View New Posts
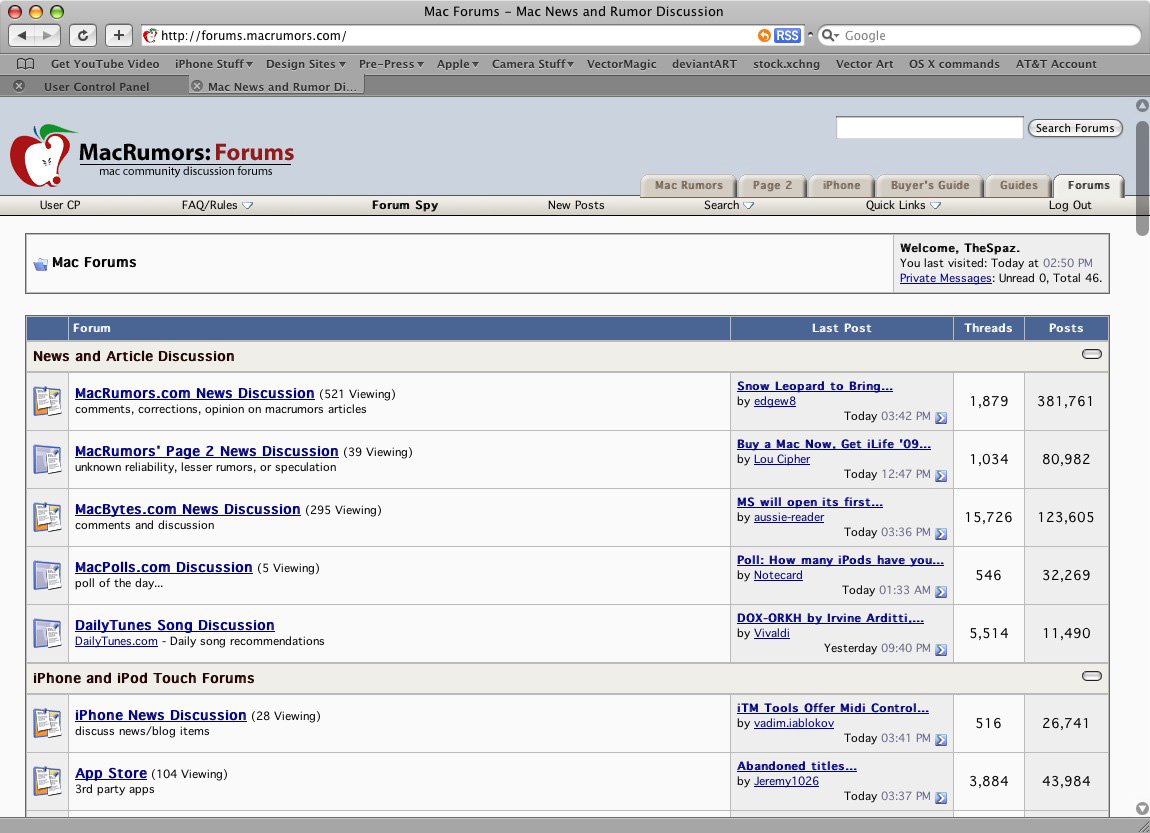This screenshot has height=833, width=1150. click(576, 205)
